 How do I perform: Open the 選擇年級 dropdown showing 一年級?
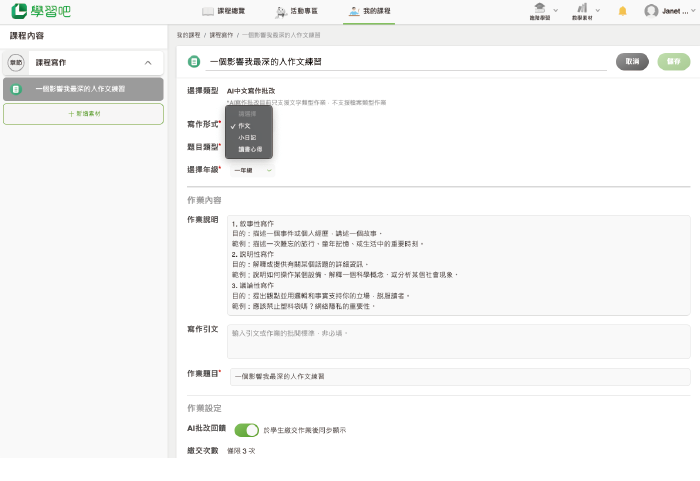(252, 170)
